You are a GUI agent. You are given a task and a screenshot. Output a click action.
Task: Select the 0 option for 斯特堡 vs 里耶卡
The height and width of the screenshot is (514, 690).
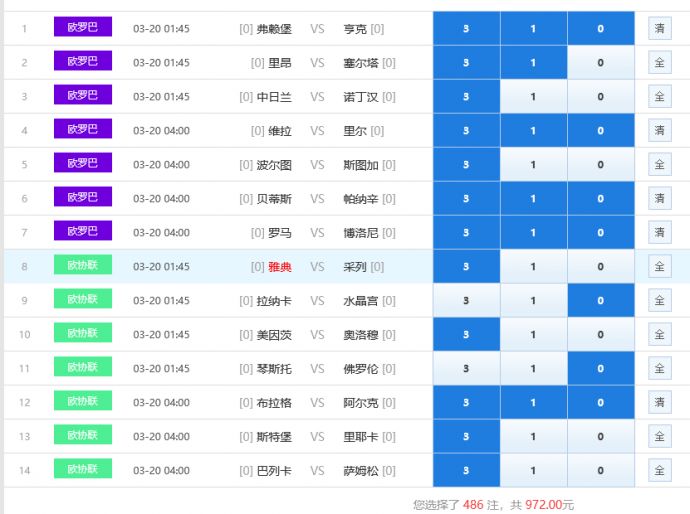pyautogui.click(x=600, y=437)
